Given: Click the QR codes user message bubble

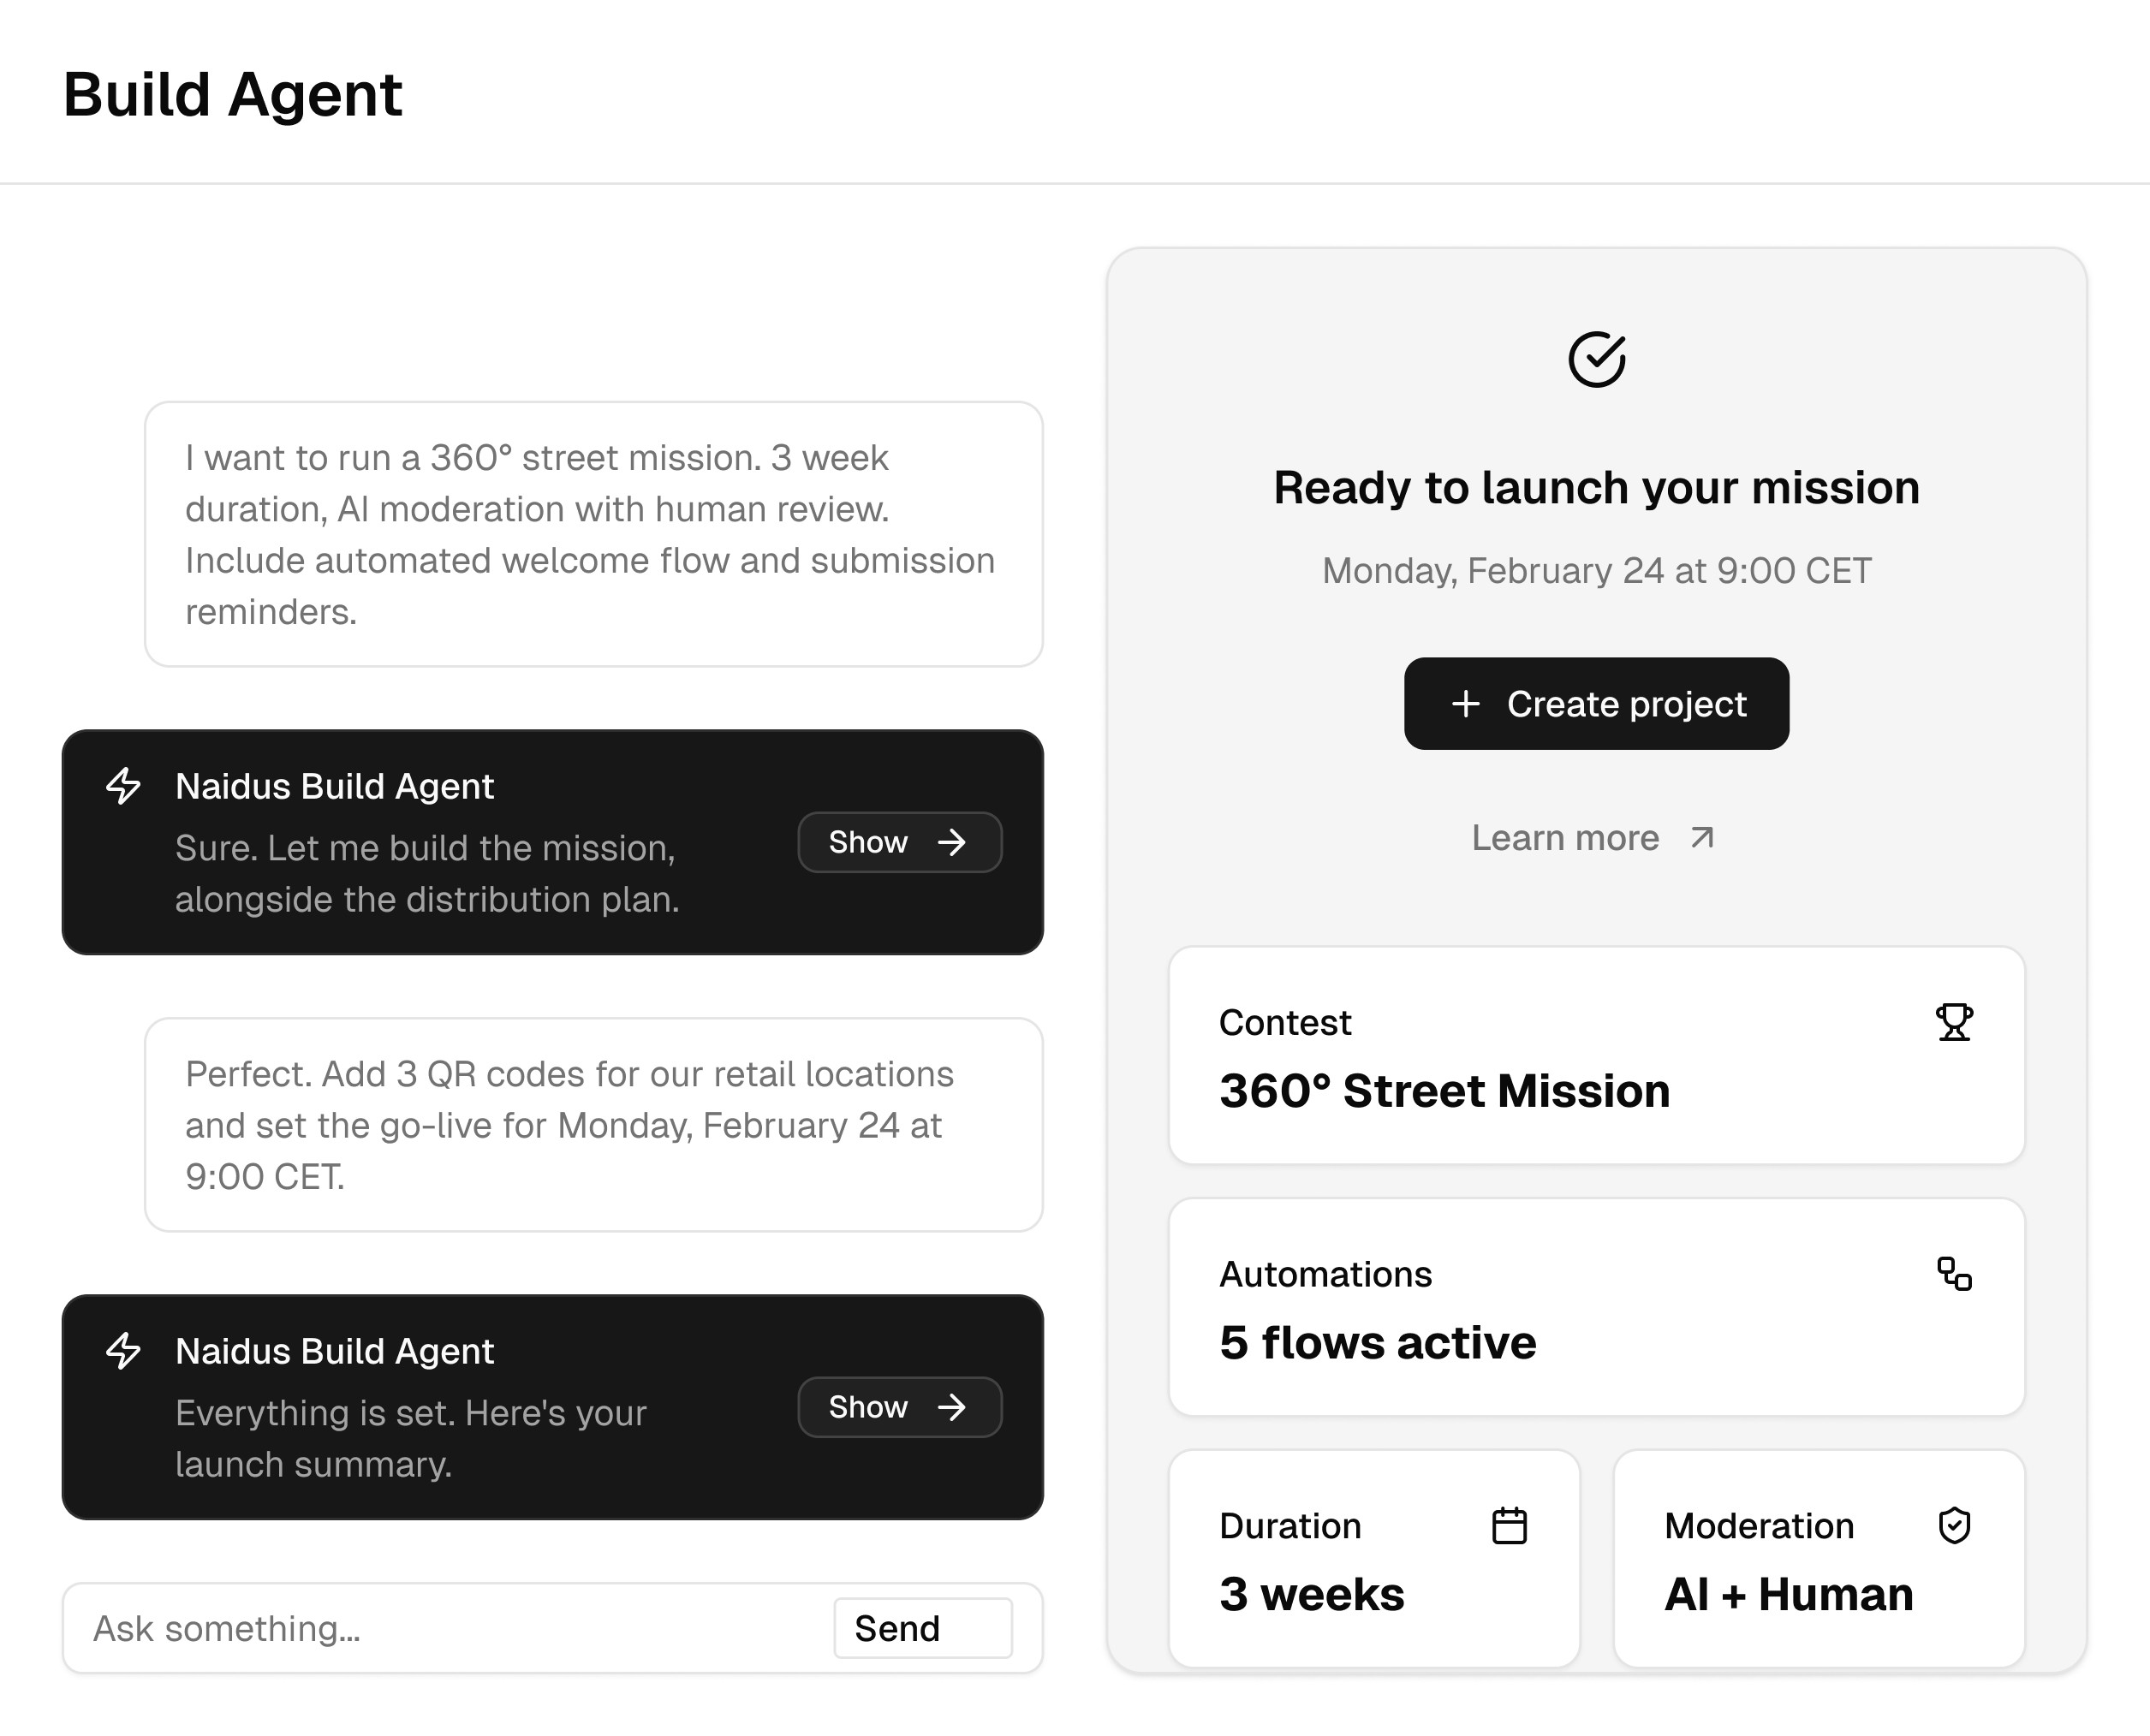Looking at the screenshot, I should tap(593, 1125).
